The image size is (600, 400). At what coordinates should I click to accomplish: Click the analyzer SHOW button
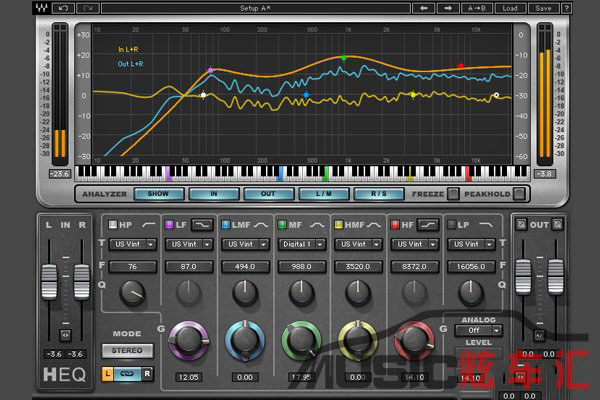(x=159, y=194)
